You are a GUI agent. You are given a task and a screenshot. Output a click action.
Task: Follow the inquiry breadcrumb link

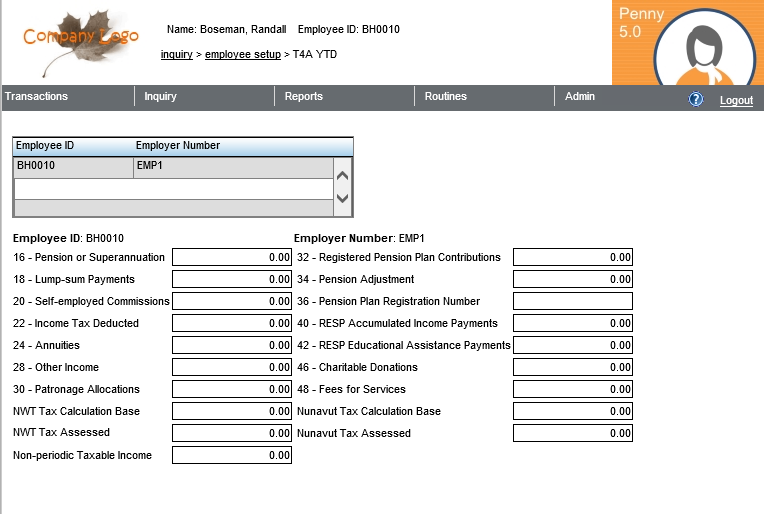click(x=176, y=54)
